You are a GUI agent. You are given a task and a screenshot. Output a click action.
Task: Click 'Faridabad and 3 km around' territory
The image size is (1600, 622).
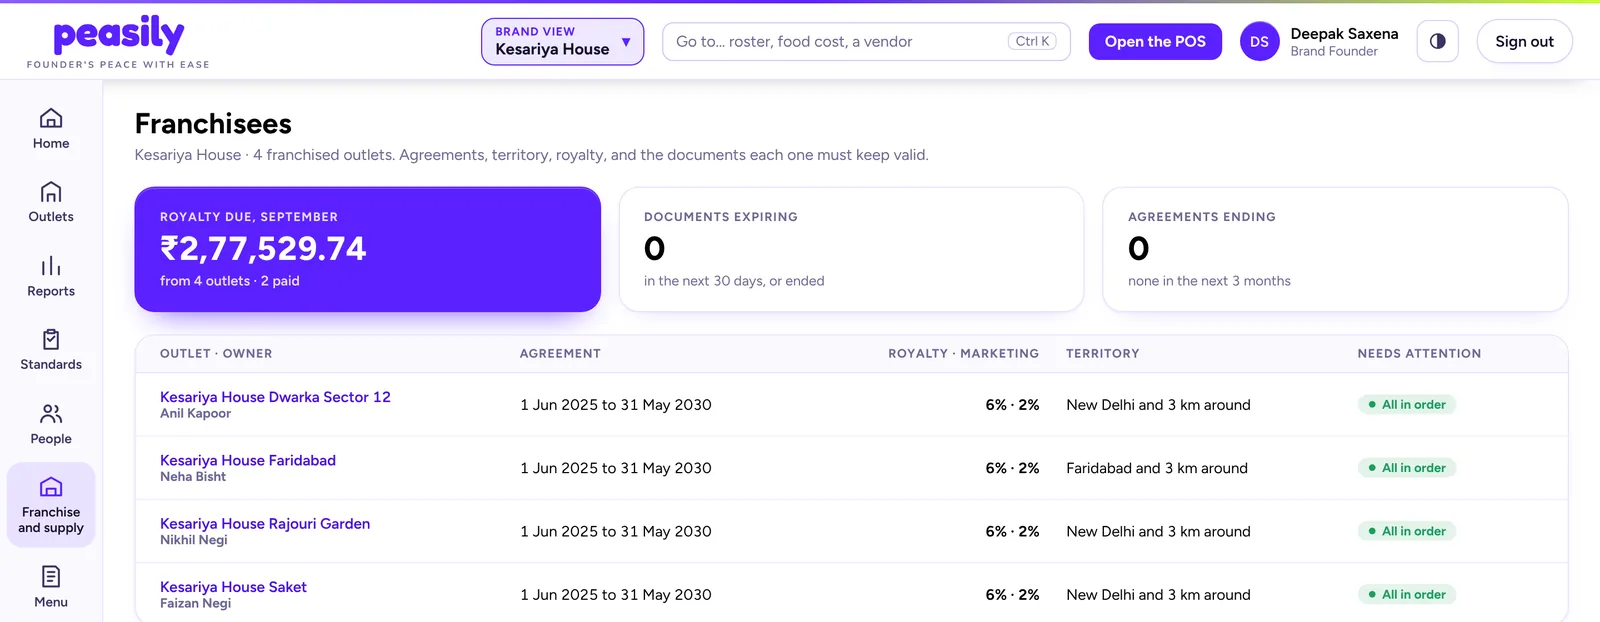[x=1157, y=468]
